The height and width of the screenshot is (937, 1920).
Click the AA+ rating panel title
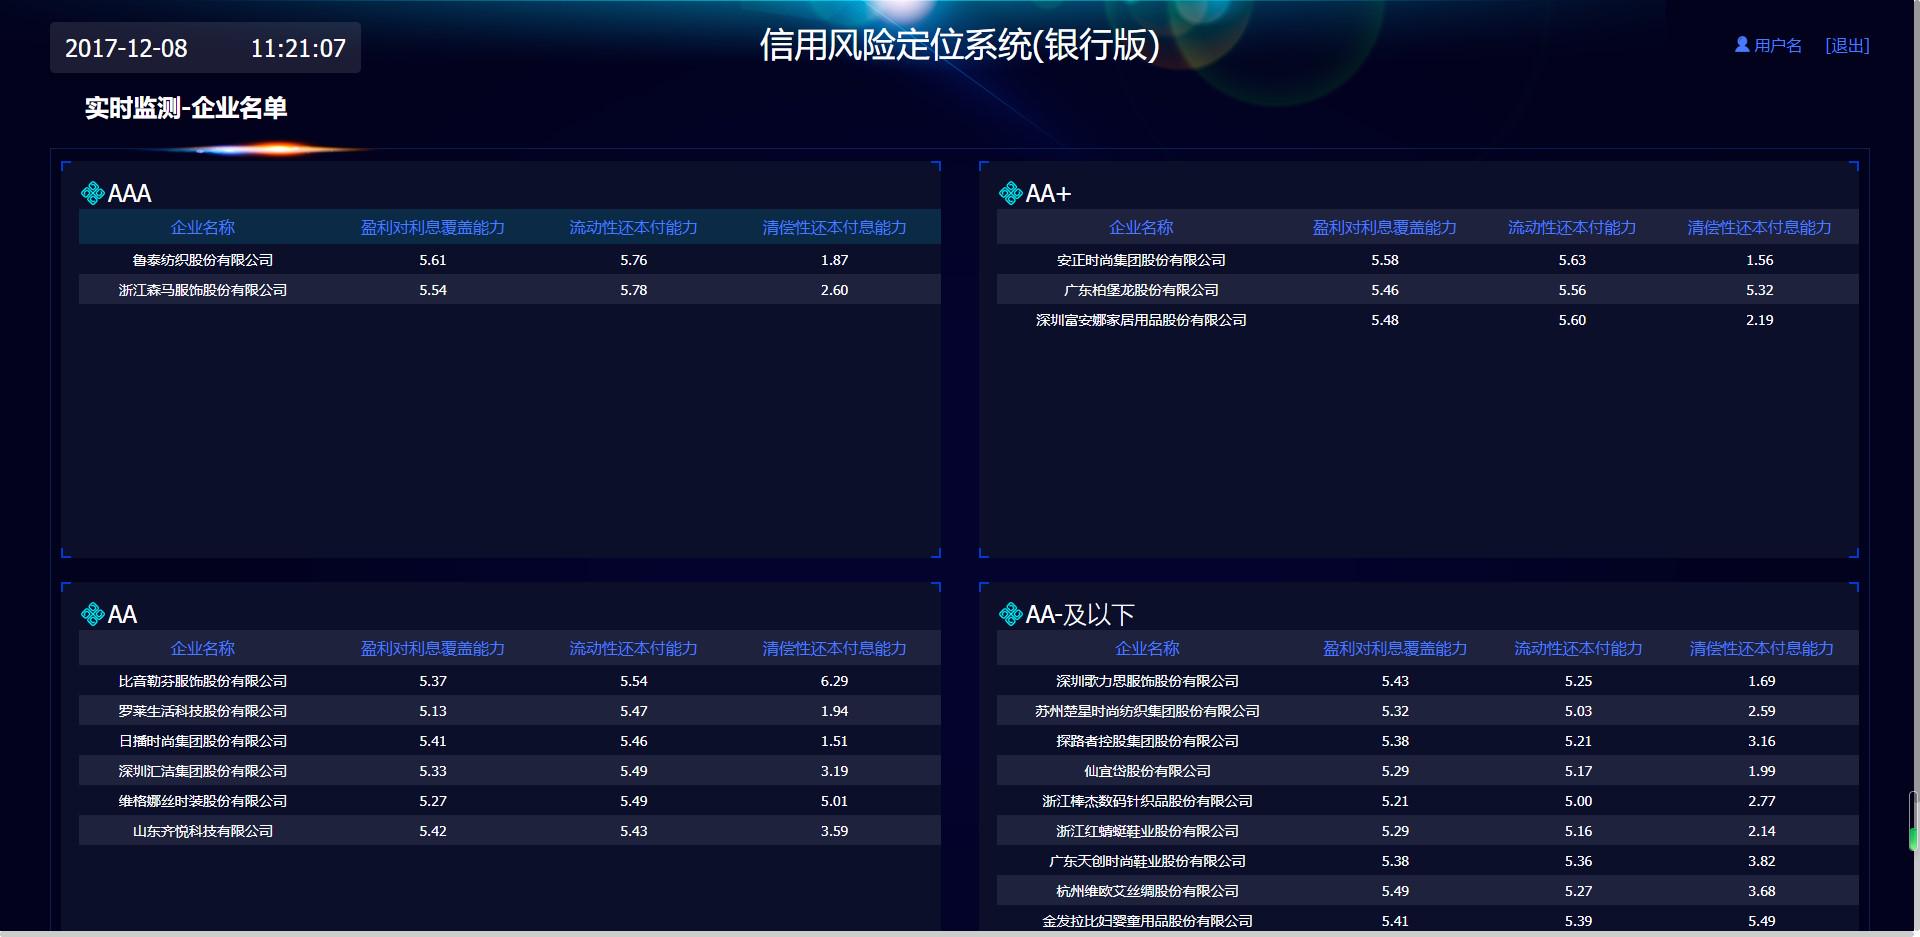point(1048,193)
